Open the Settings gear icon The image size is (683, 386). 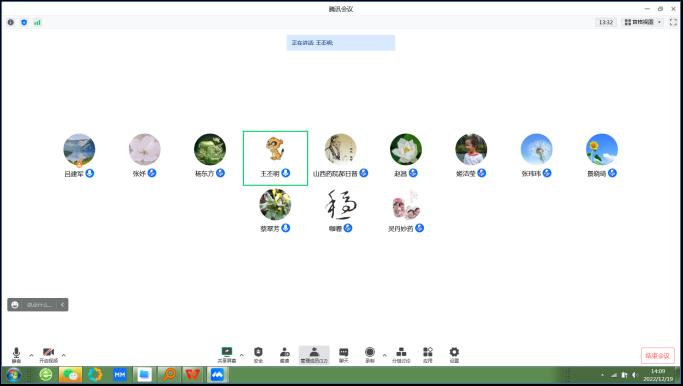[x=454, y=355]
